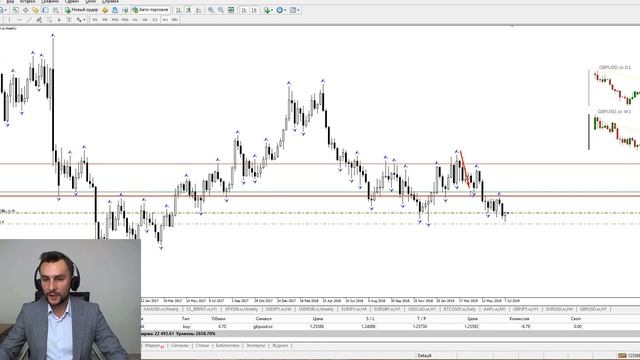The width and height of the screenshot is (640, 360).
Task: Switch to XAUUSD.ec Weekly chart tab
Action: click(x=161, y=309)
